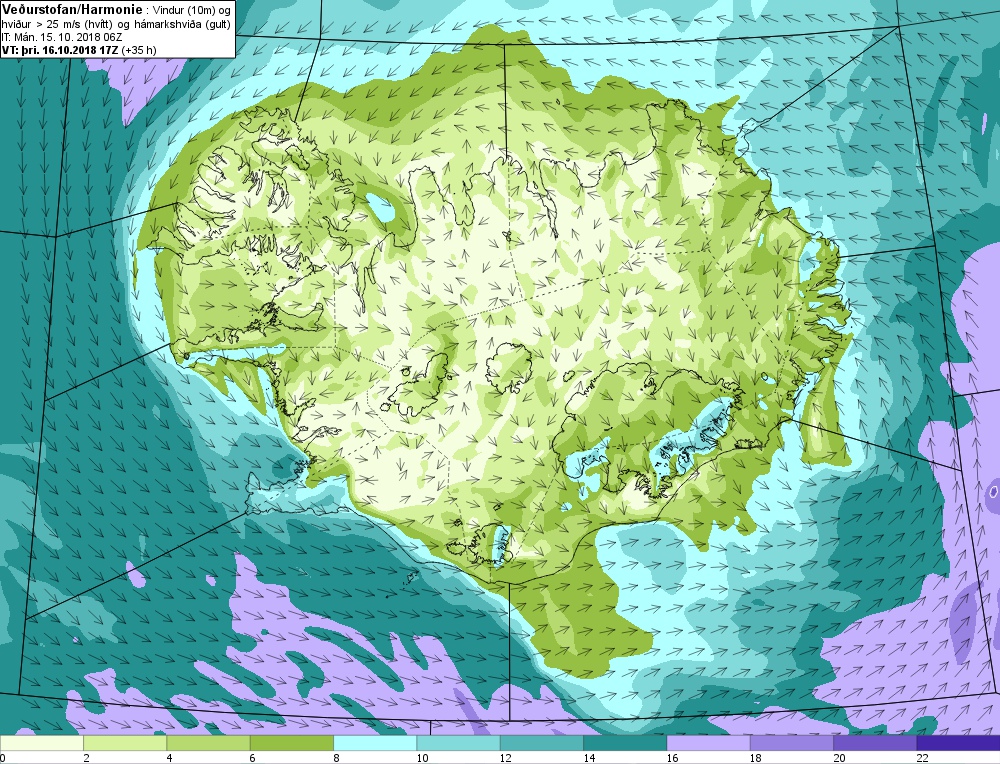This screenshot has height=764, width=1000.
Task: Click the violet 20–22 m/s legend swatch
Action: (x=875, y=743)
